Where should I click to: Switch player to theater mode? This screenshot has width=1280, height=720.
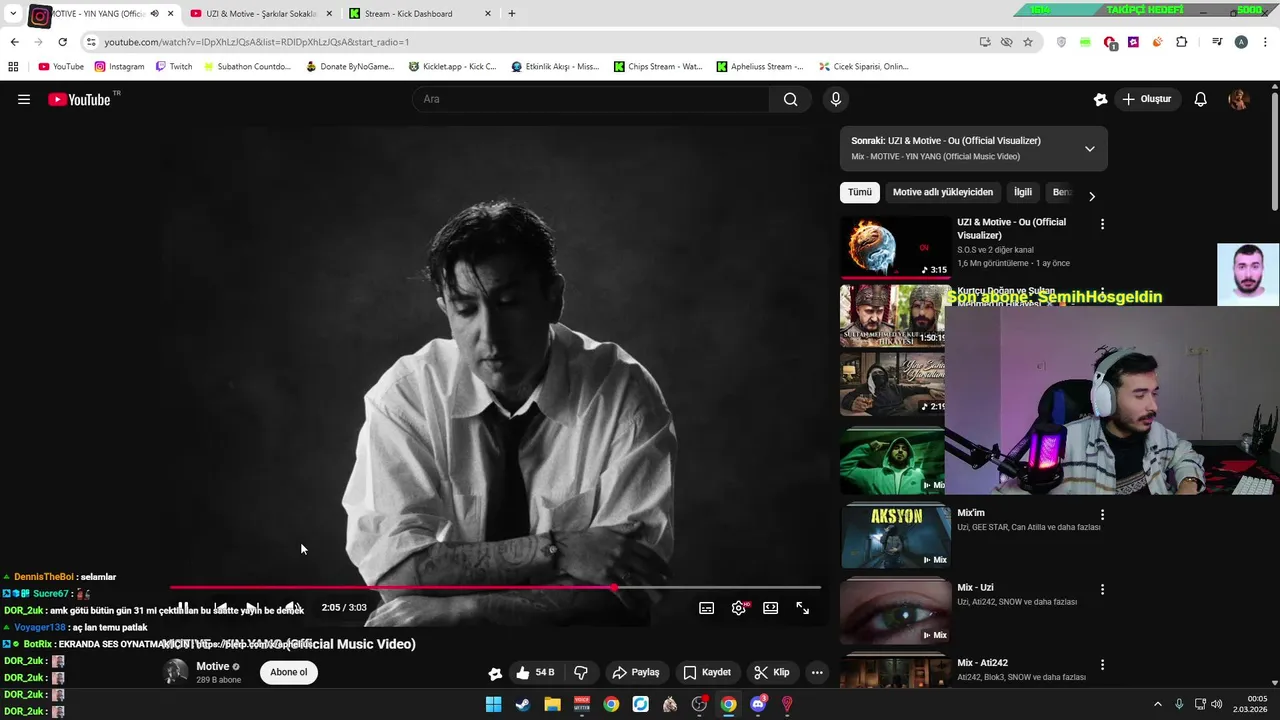pos(771,608)
